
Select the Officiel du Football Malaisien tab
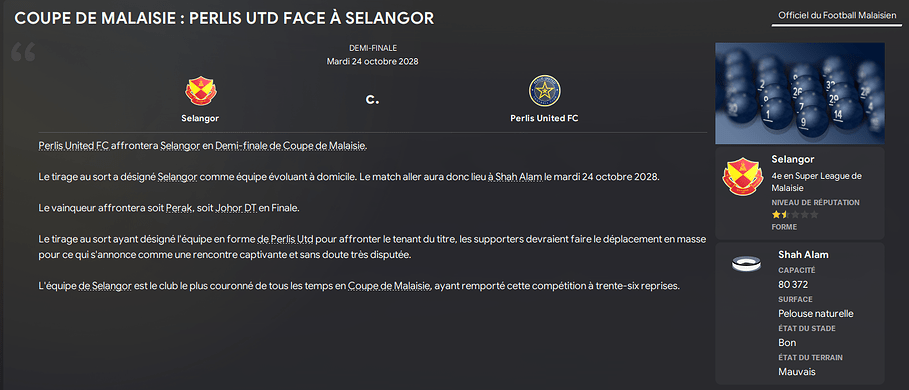pos(837,16)
